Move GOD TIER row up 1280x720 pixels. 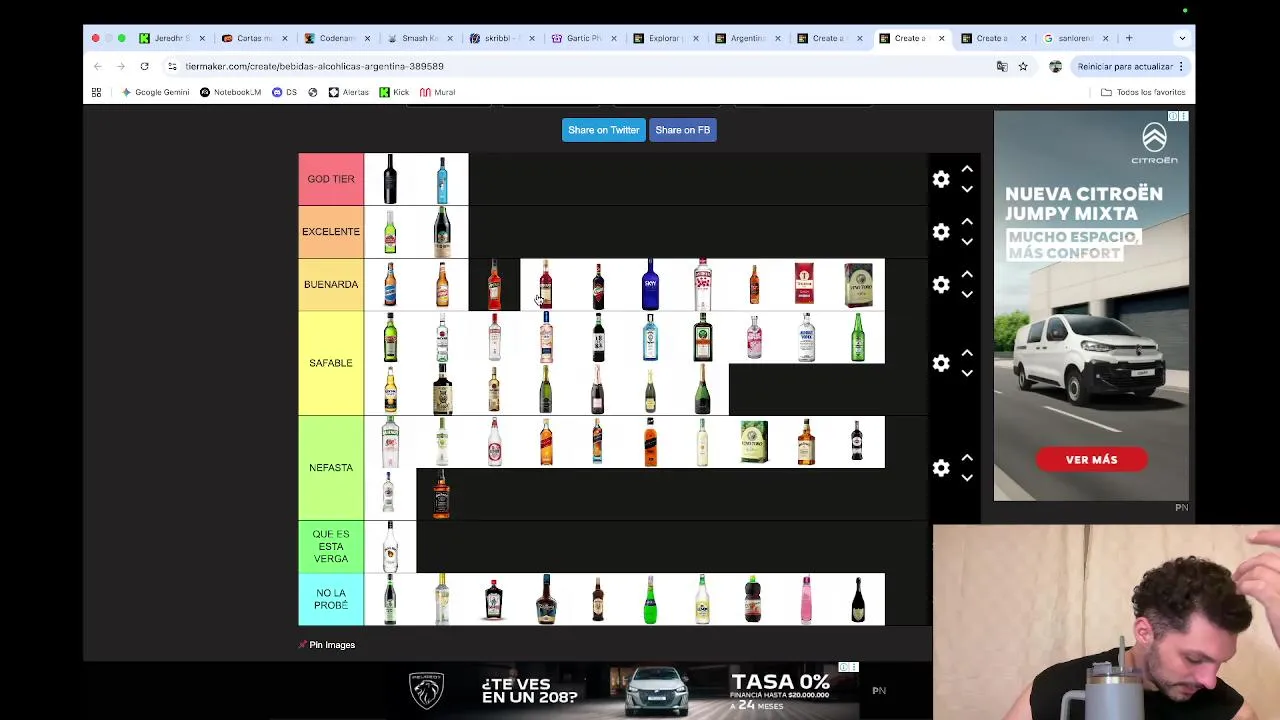click(967, 169)
